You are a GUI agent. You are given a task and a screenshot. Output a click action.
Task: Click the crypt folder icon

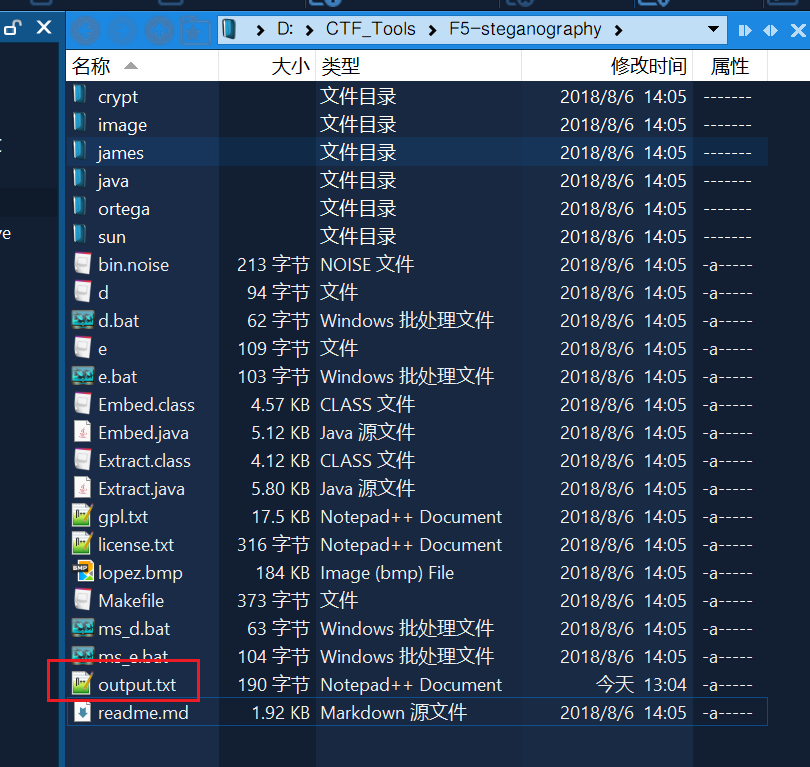click(x=80, y=96)
